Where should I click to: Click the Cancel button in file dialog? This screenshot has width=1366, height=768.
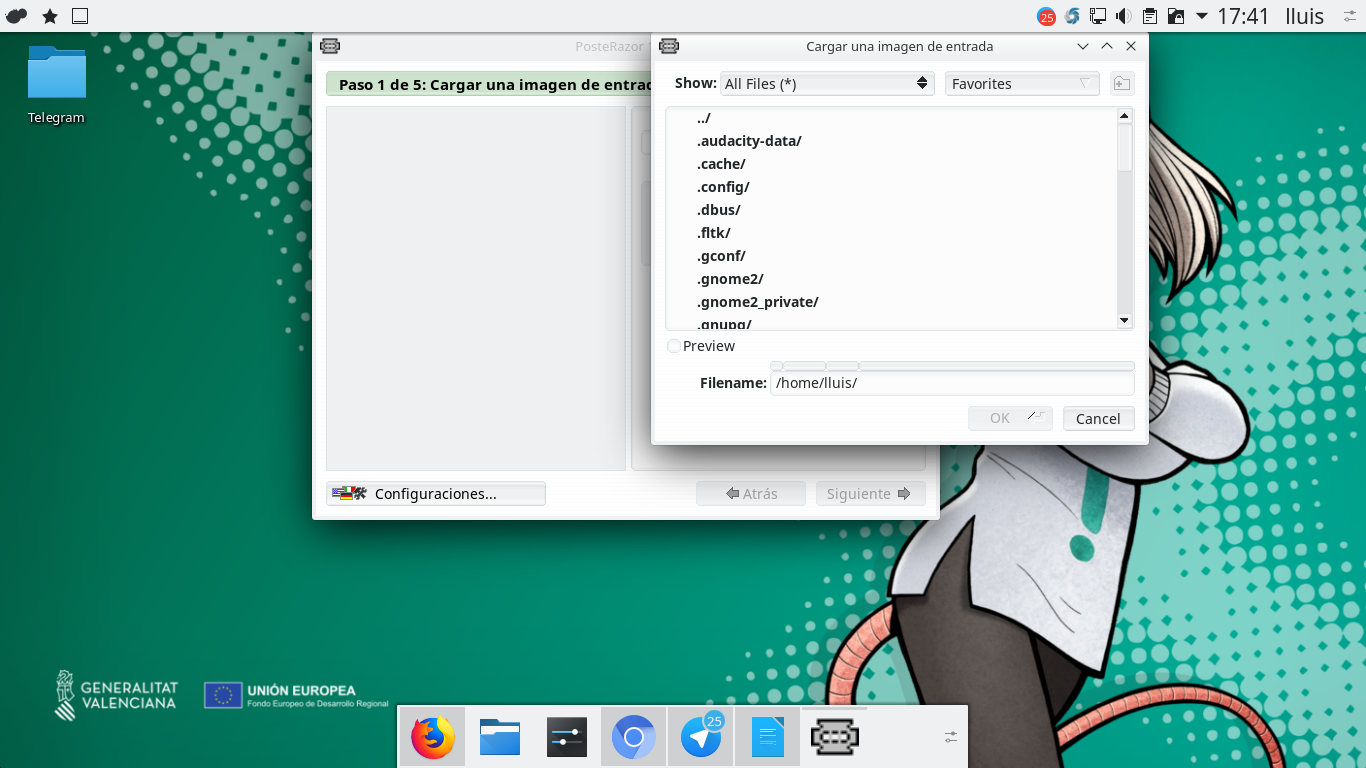click(x=1098, y=419)
